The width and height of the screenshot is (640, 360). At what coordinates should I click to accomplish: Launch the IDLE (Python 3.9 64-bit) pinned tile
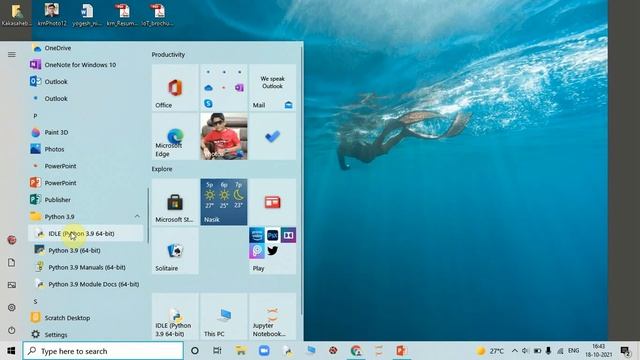point(175,316)
